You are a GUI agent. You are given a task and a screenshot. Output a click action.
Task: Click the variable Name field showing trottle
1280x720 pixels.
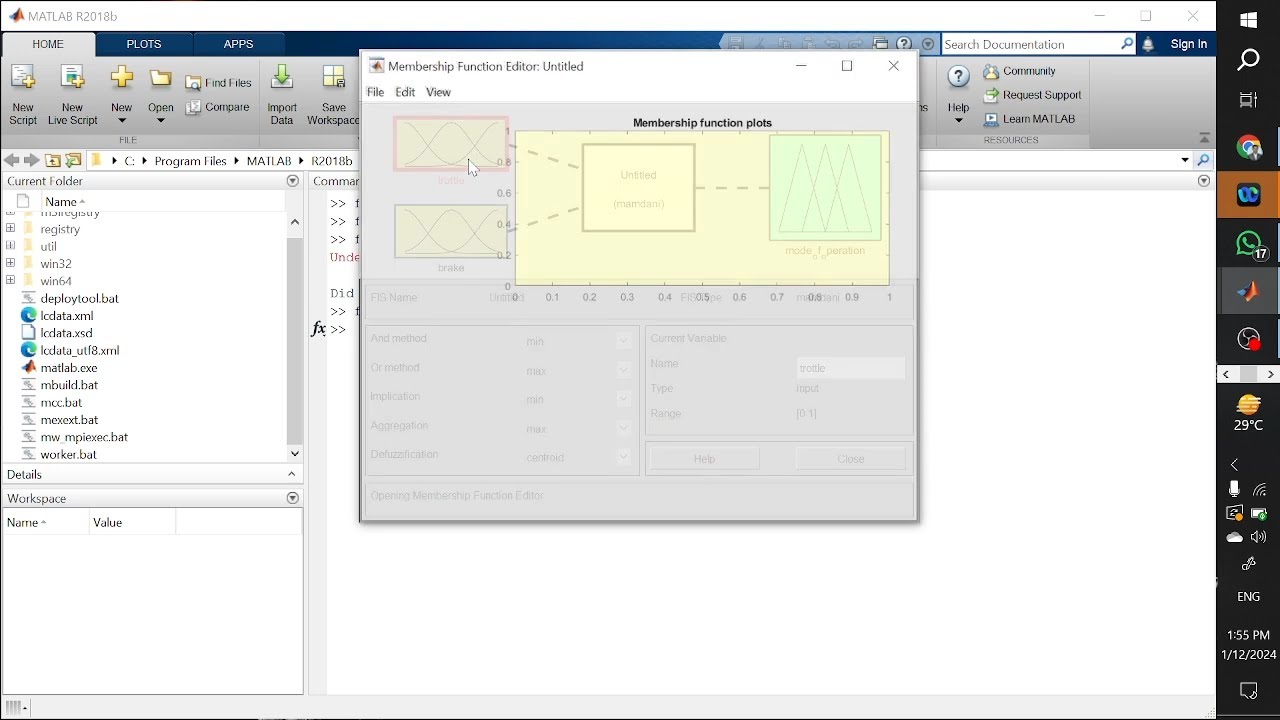851,368
